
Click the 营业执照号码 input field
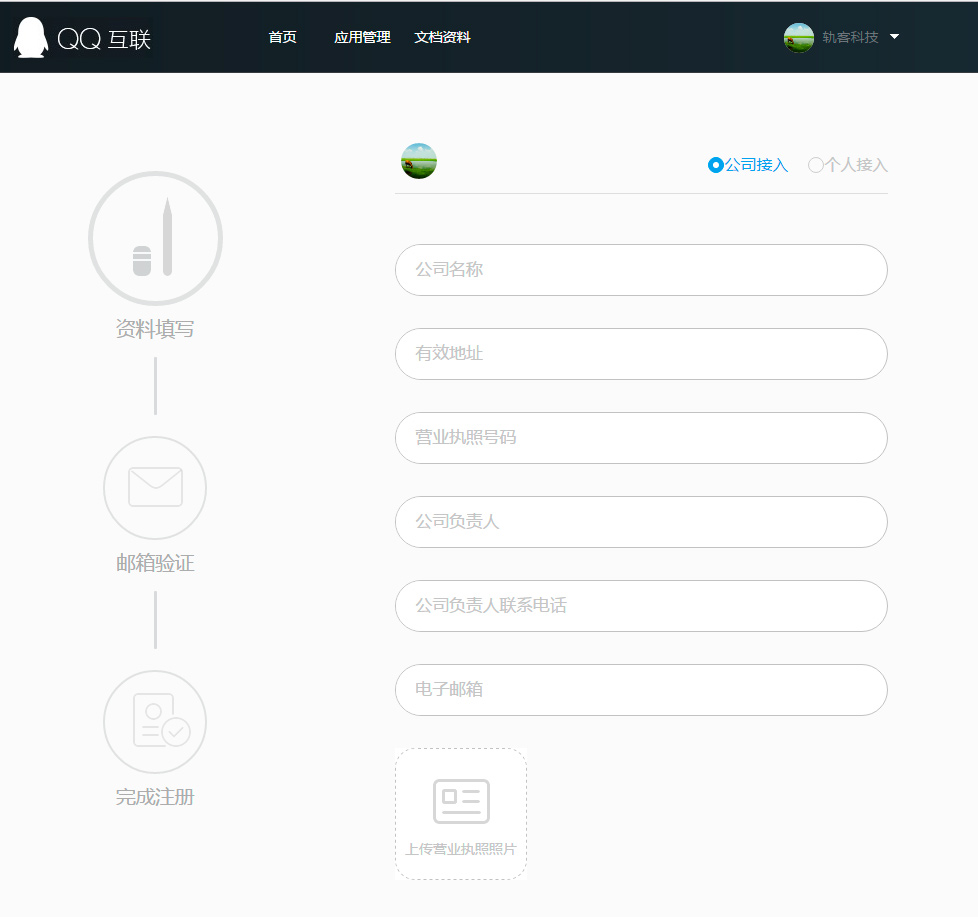[x=641, y=438]
